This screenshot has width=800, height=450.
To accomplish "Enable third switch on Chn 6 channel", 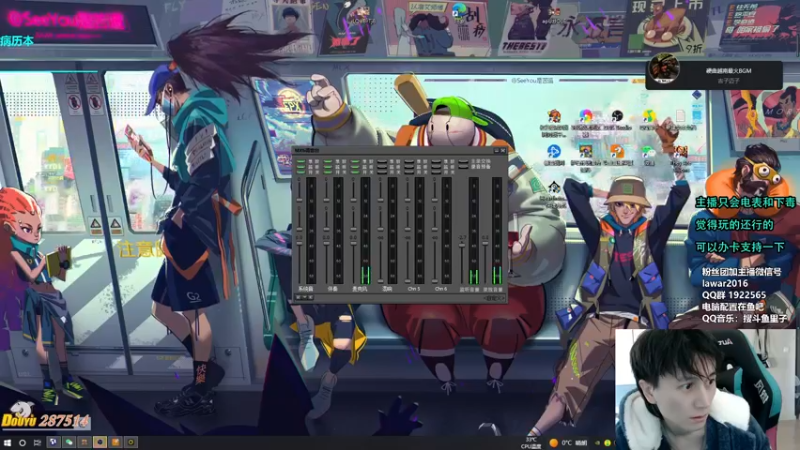I will (437, 172).
